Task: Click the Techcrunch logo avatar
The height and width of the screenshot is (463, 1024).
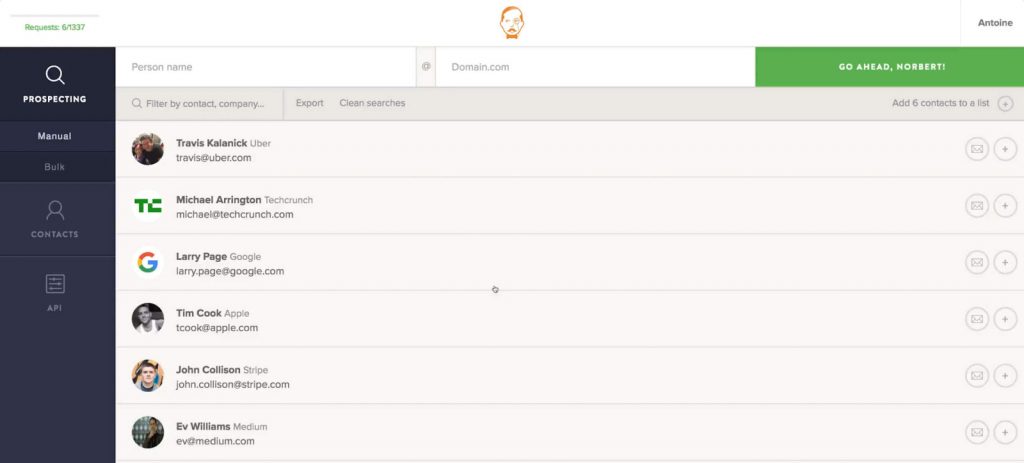Action: tap(148, 206)
